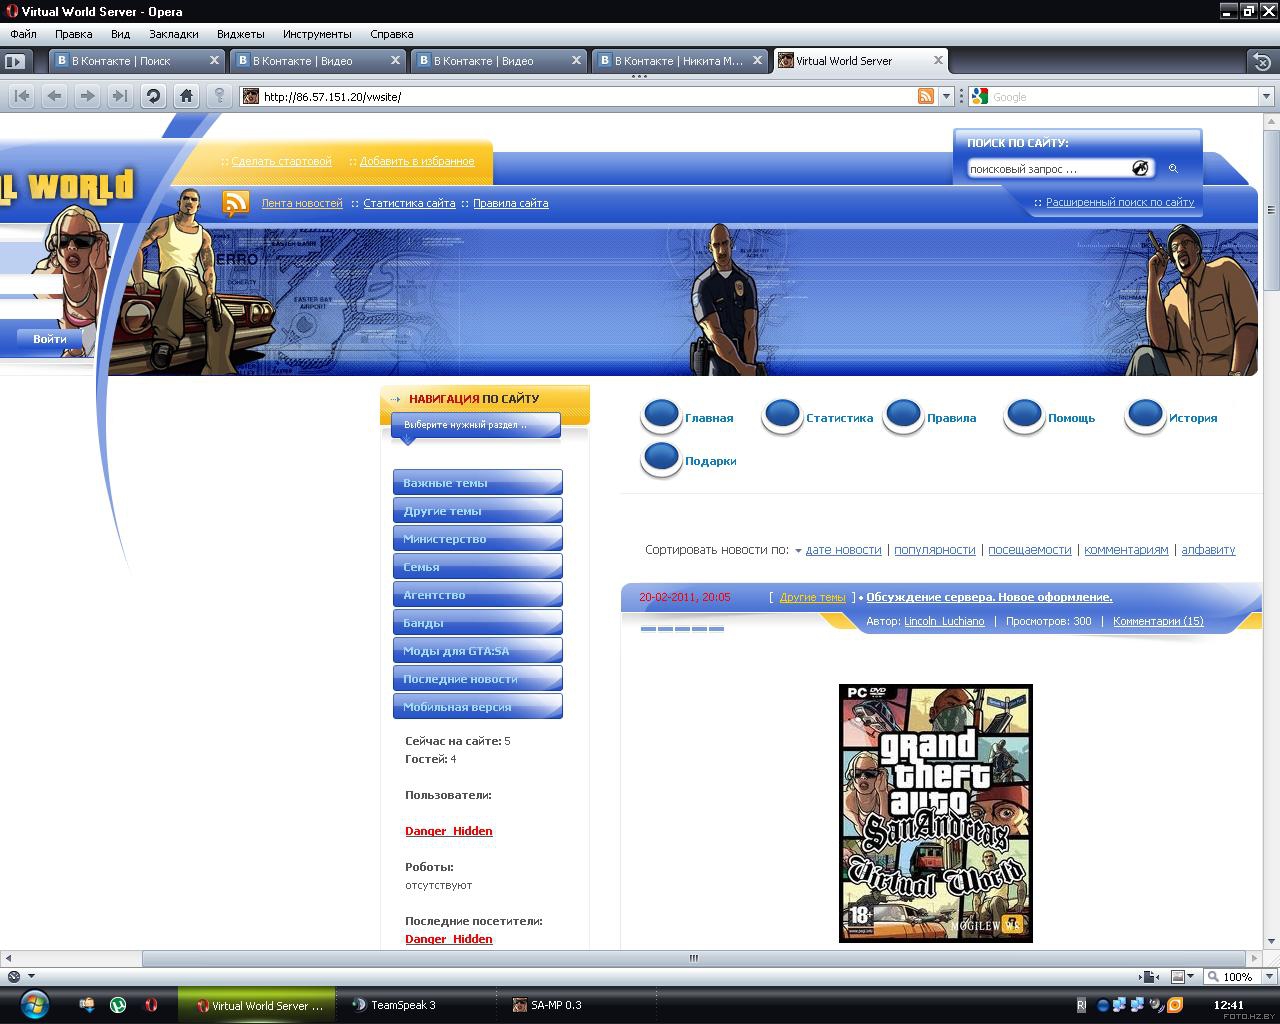Click the Войти login button
Screen dimensions: 1280x1024
tap(49, 339)
